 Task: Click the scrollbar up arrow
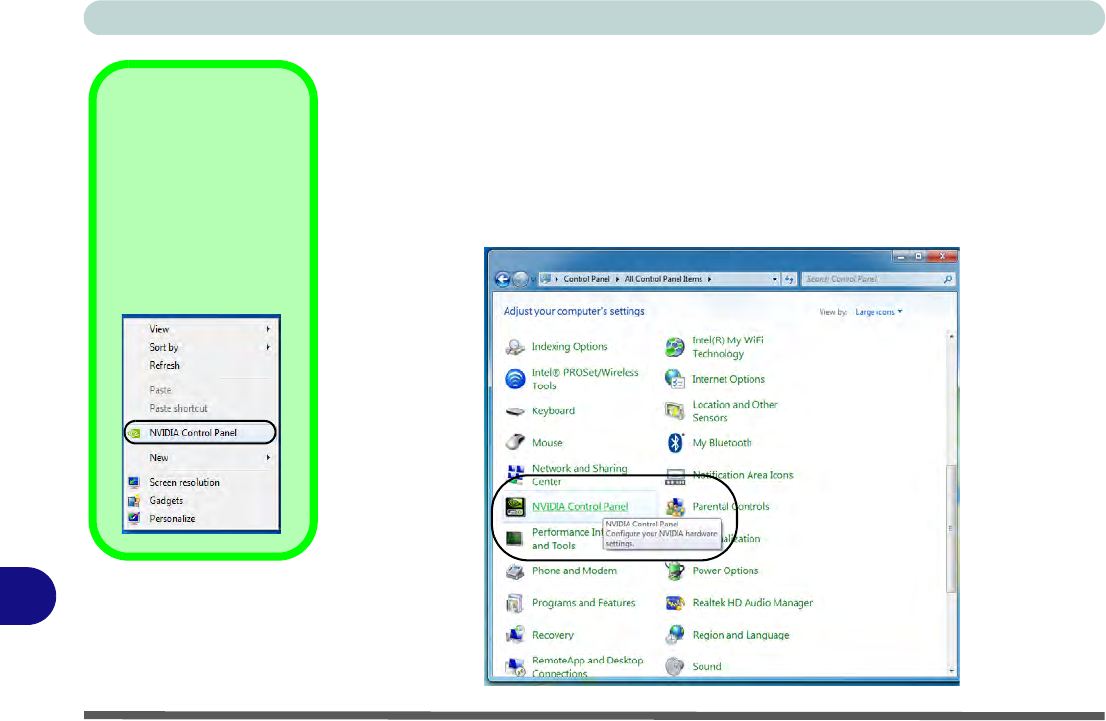(x=951, y=337)
